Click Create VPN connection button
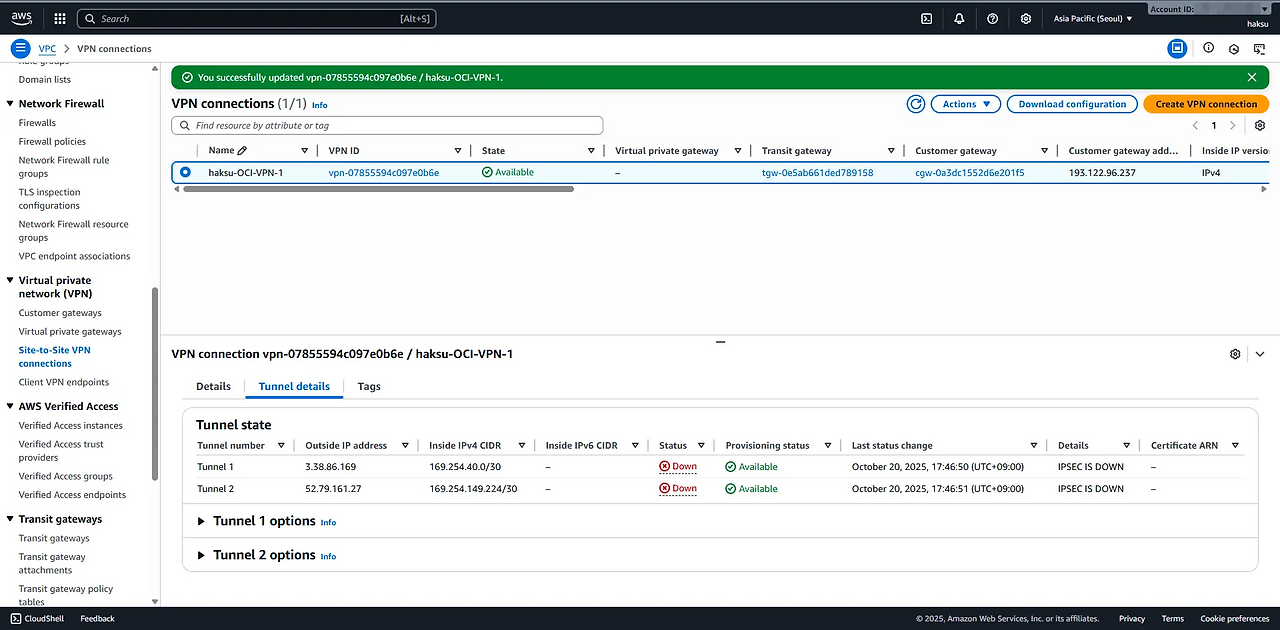 click(1206, 104)
